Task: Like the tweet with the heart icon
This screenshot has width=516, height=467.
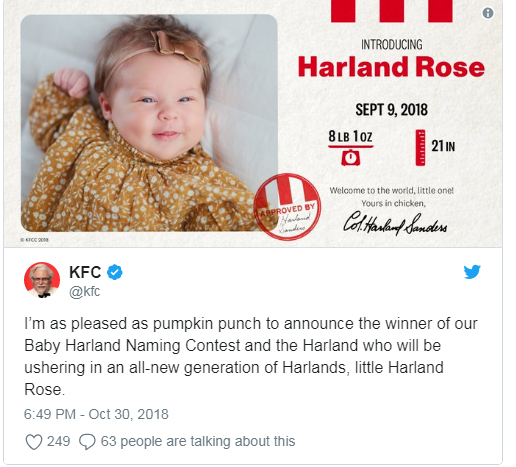Action: pos(34,442)
